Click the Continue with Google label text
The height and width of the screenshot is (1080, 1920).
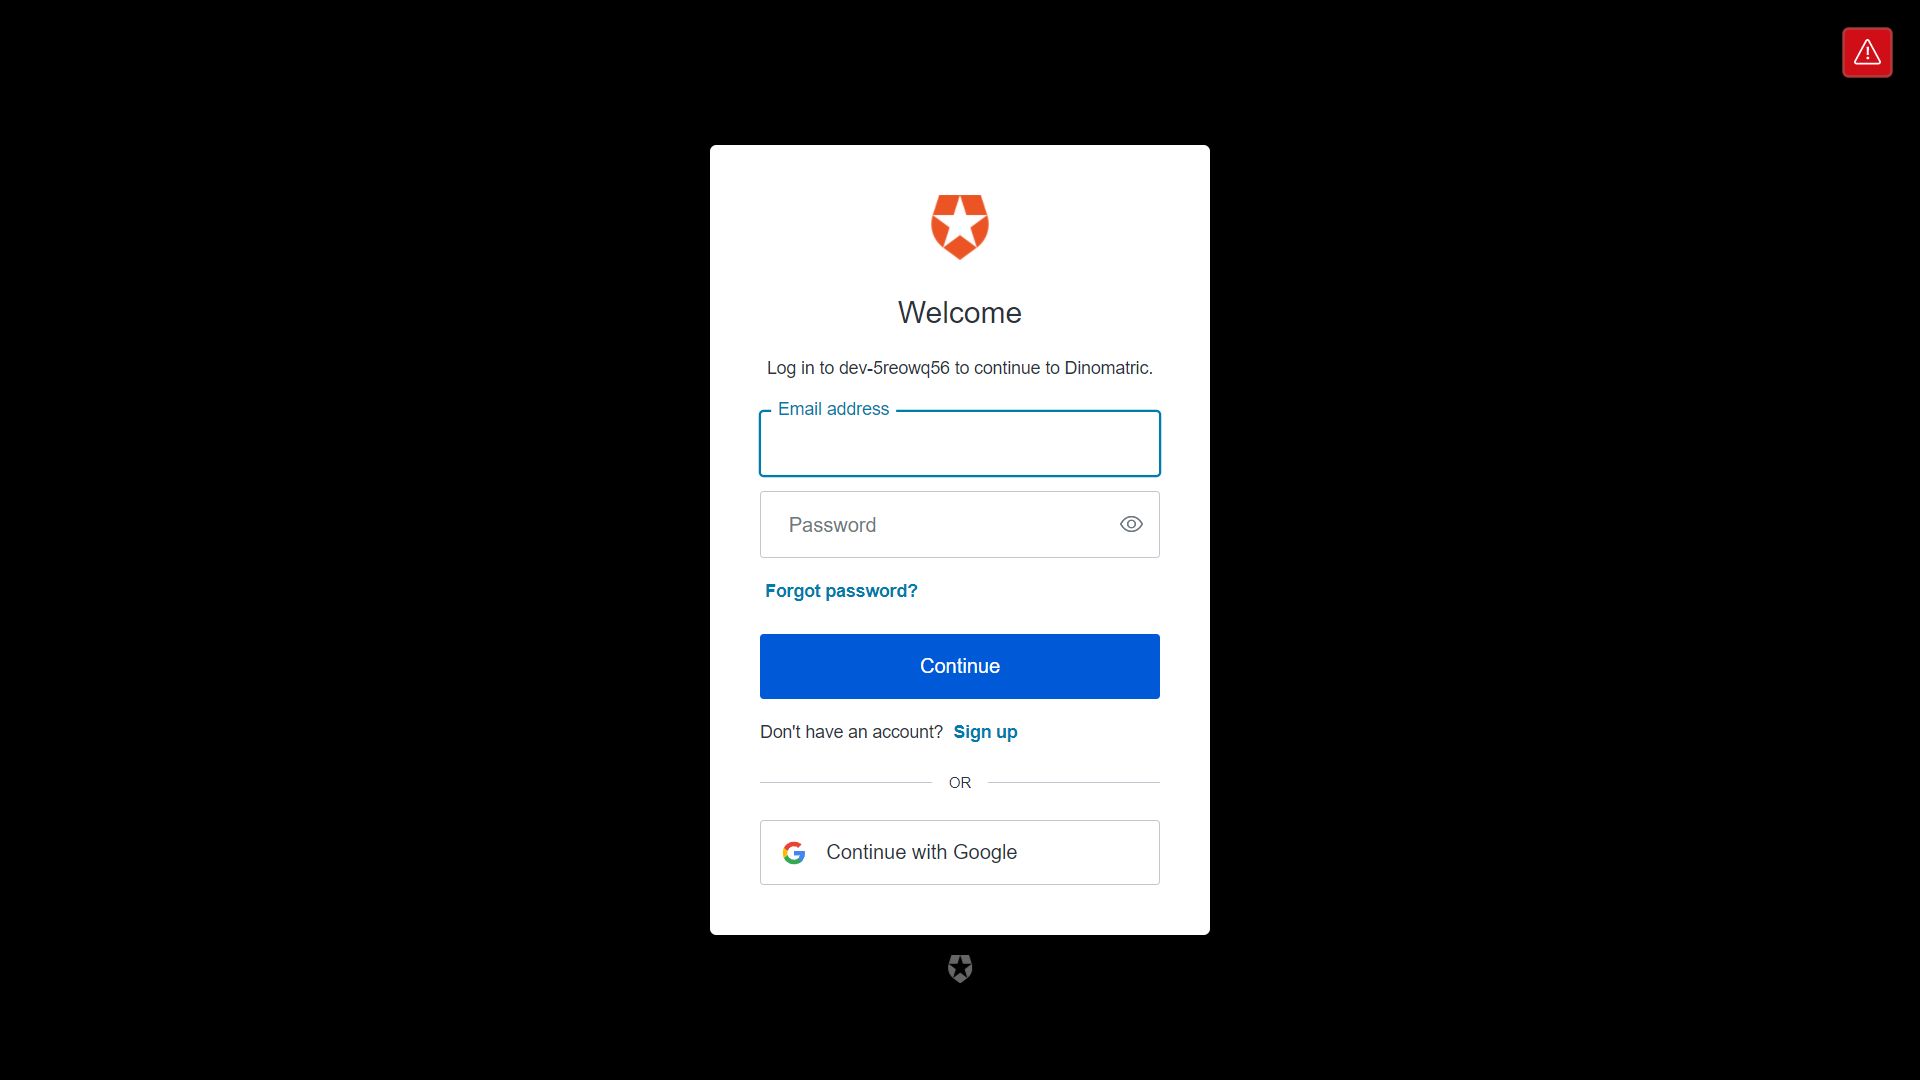tap(921, 852)
